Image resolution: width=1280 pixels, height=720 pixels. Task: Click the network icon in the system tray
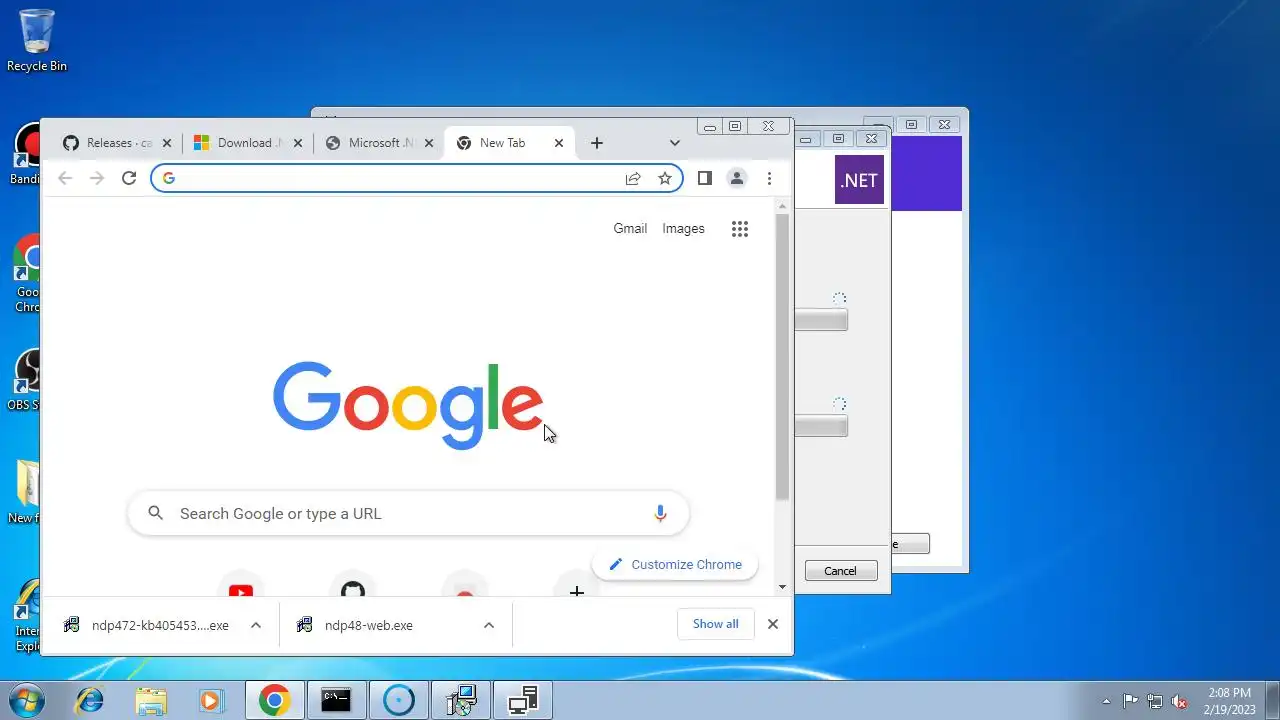(x=1155, y=701)
